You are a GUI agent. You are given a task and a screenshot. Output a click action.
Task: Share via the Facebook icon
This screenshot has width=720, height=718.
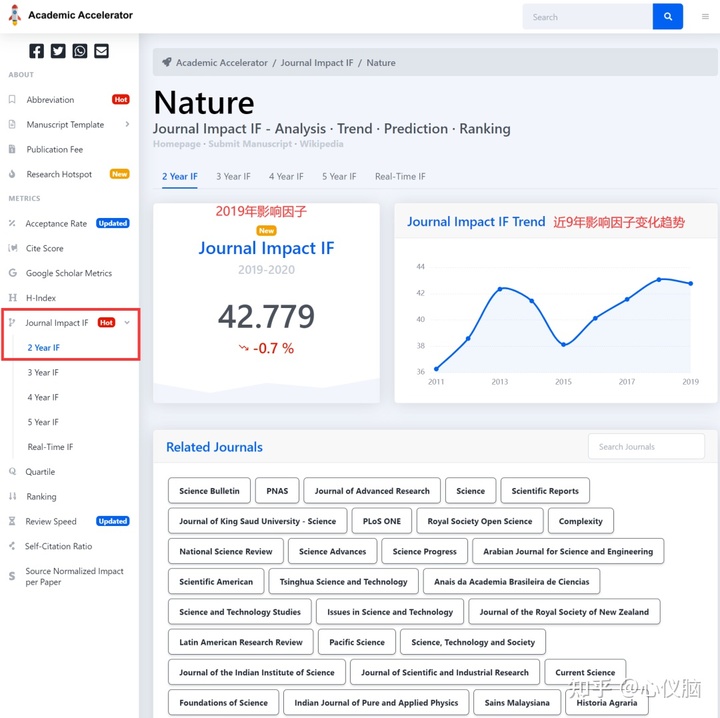(x=36, y=51)
